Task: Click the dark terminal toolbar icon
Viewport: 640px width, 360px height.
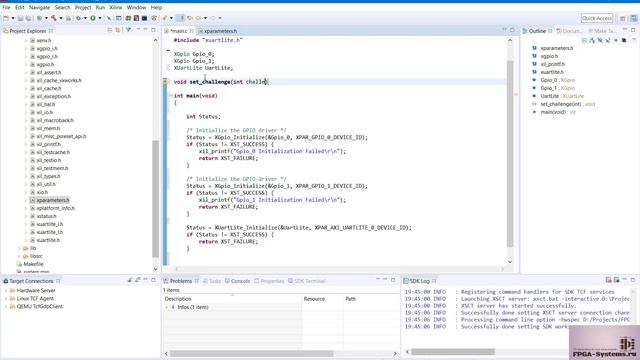Action: 144,18
